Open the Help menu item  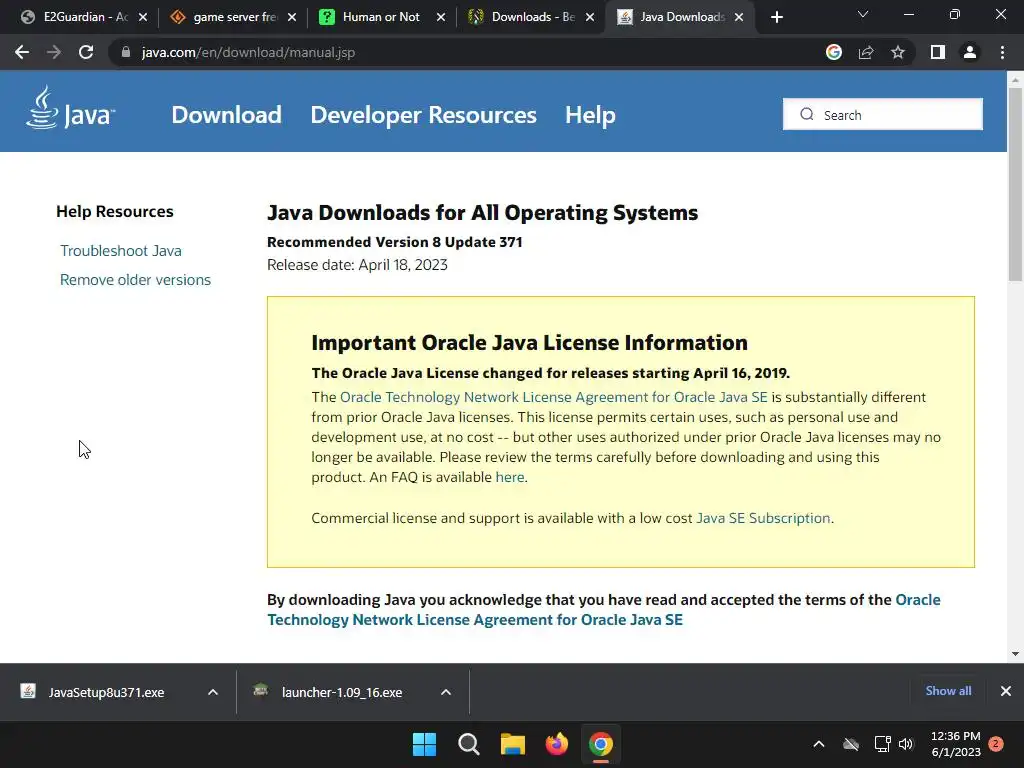click(590, 115)
